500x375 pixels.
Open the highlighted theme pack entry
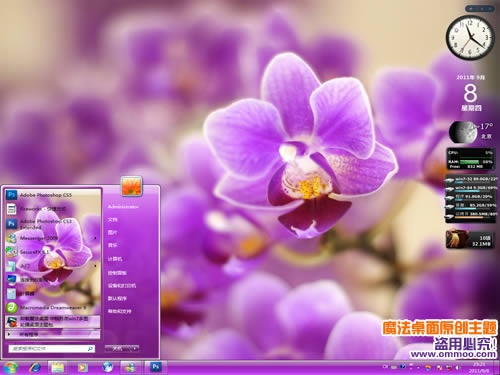[53, 322]
